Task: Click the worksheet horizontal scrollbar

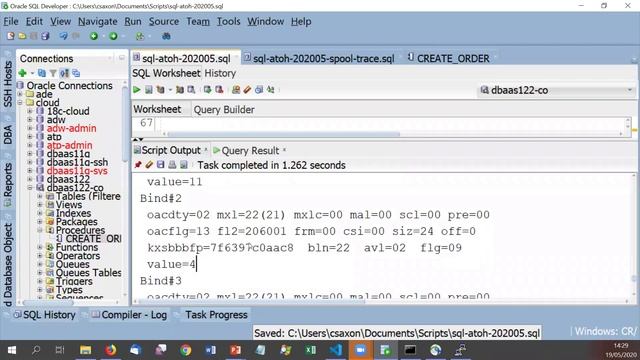Action: click(x=284, y=134)
